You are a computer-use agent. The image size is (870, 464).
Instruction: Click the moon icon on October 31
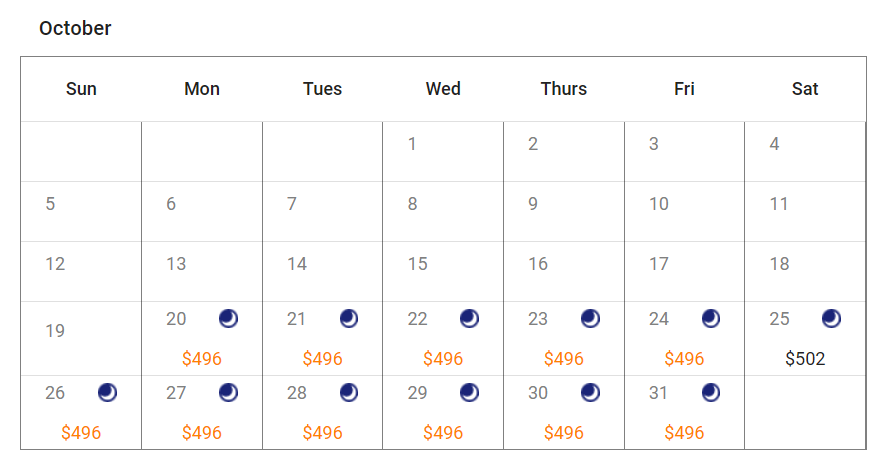coord(711,393)
